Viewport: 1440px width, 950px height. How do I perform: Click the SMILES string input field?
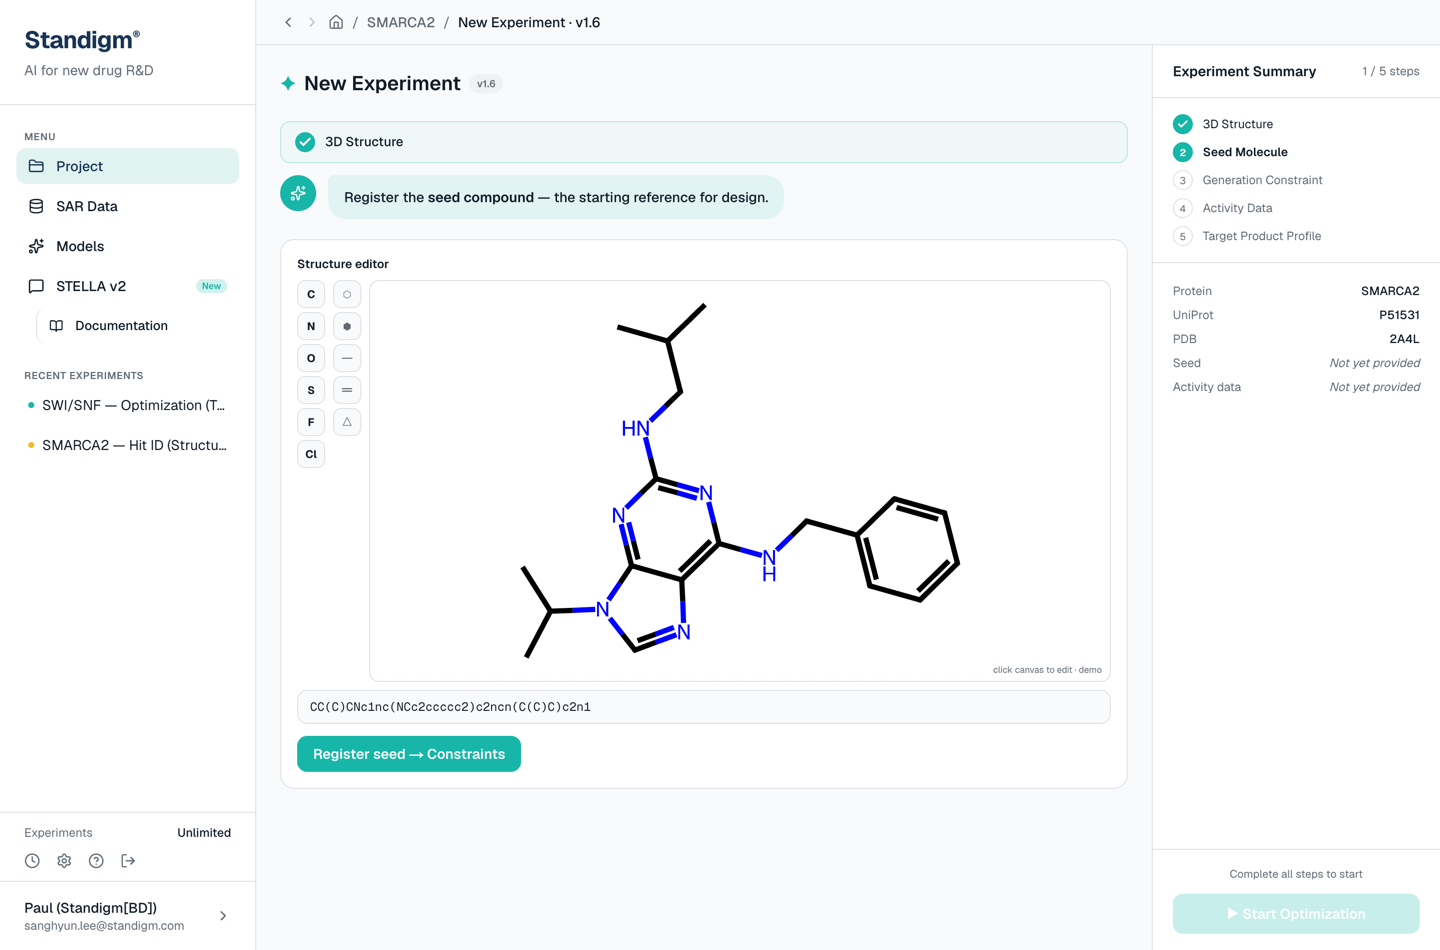[x=704, y=707]
